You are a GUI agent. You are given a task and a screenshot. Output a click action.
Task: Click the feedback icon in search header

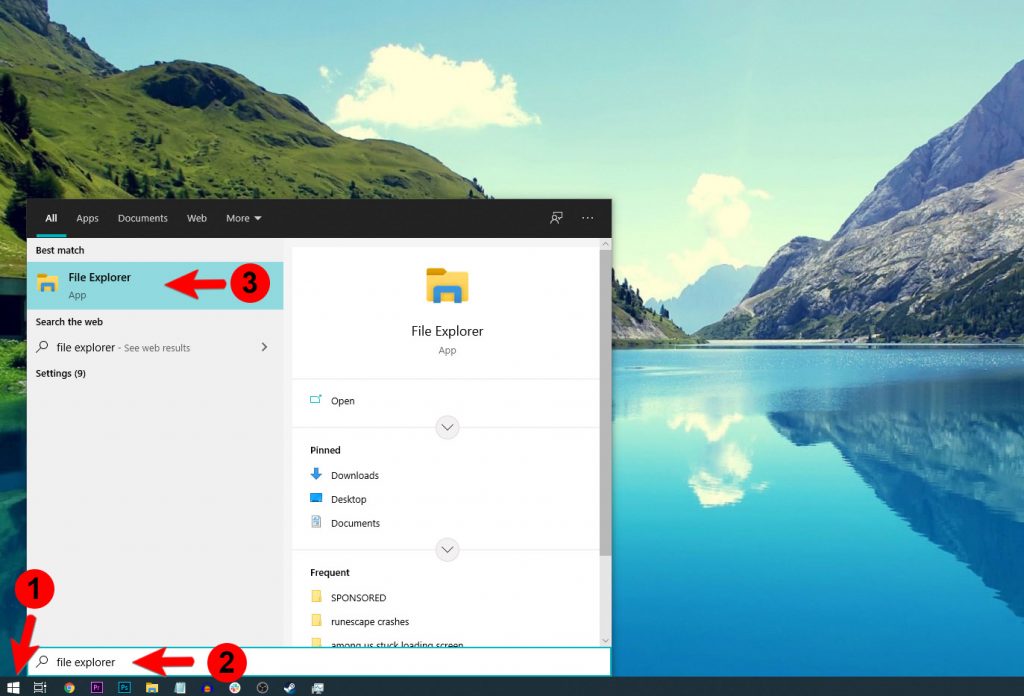[556, 218]
